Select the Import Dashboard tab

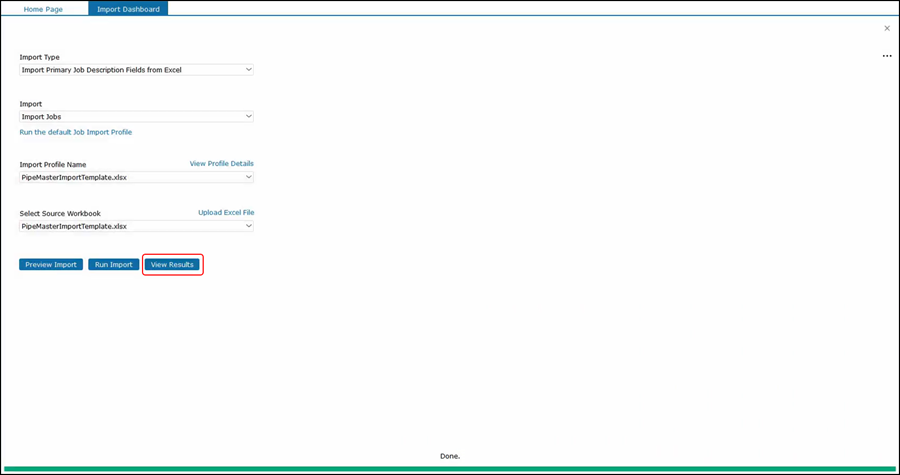point(128,9)
